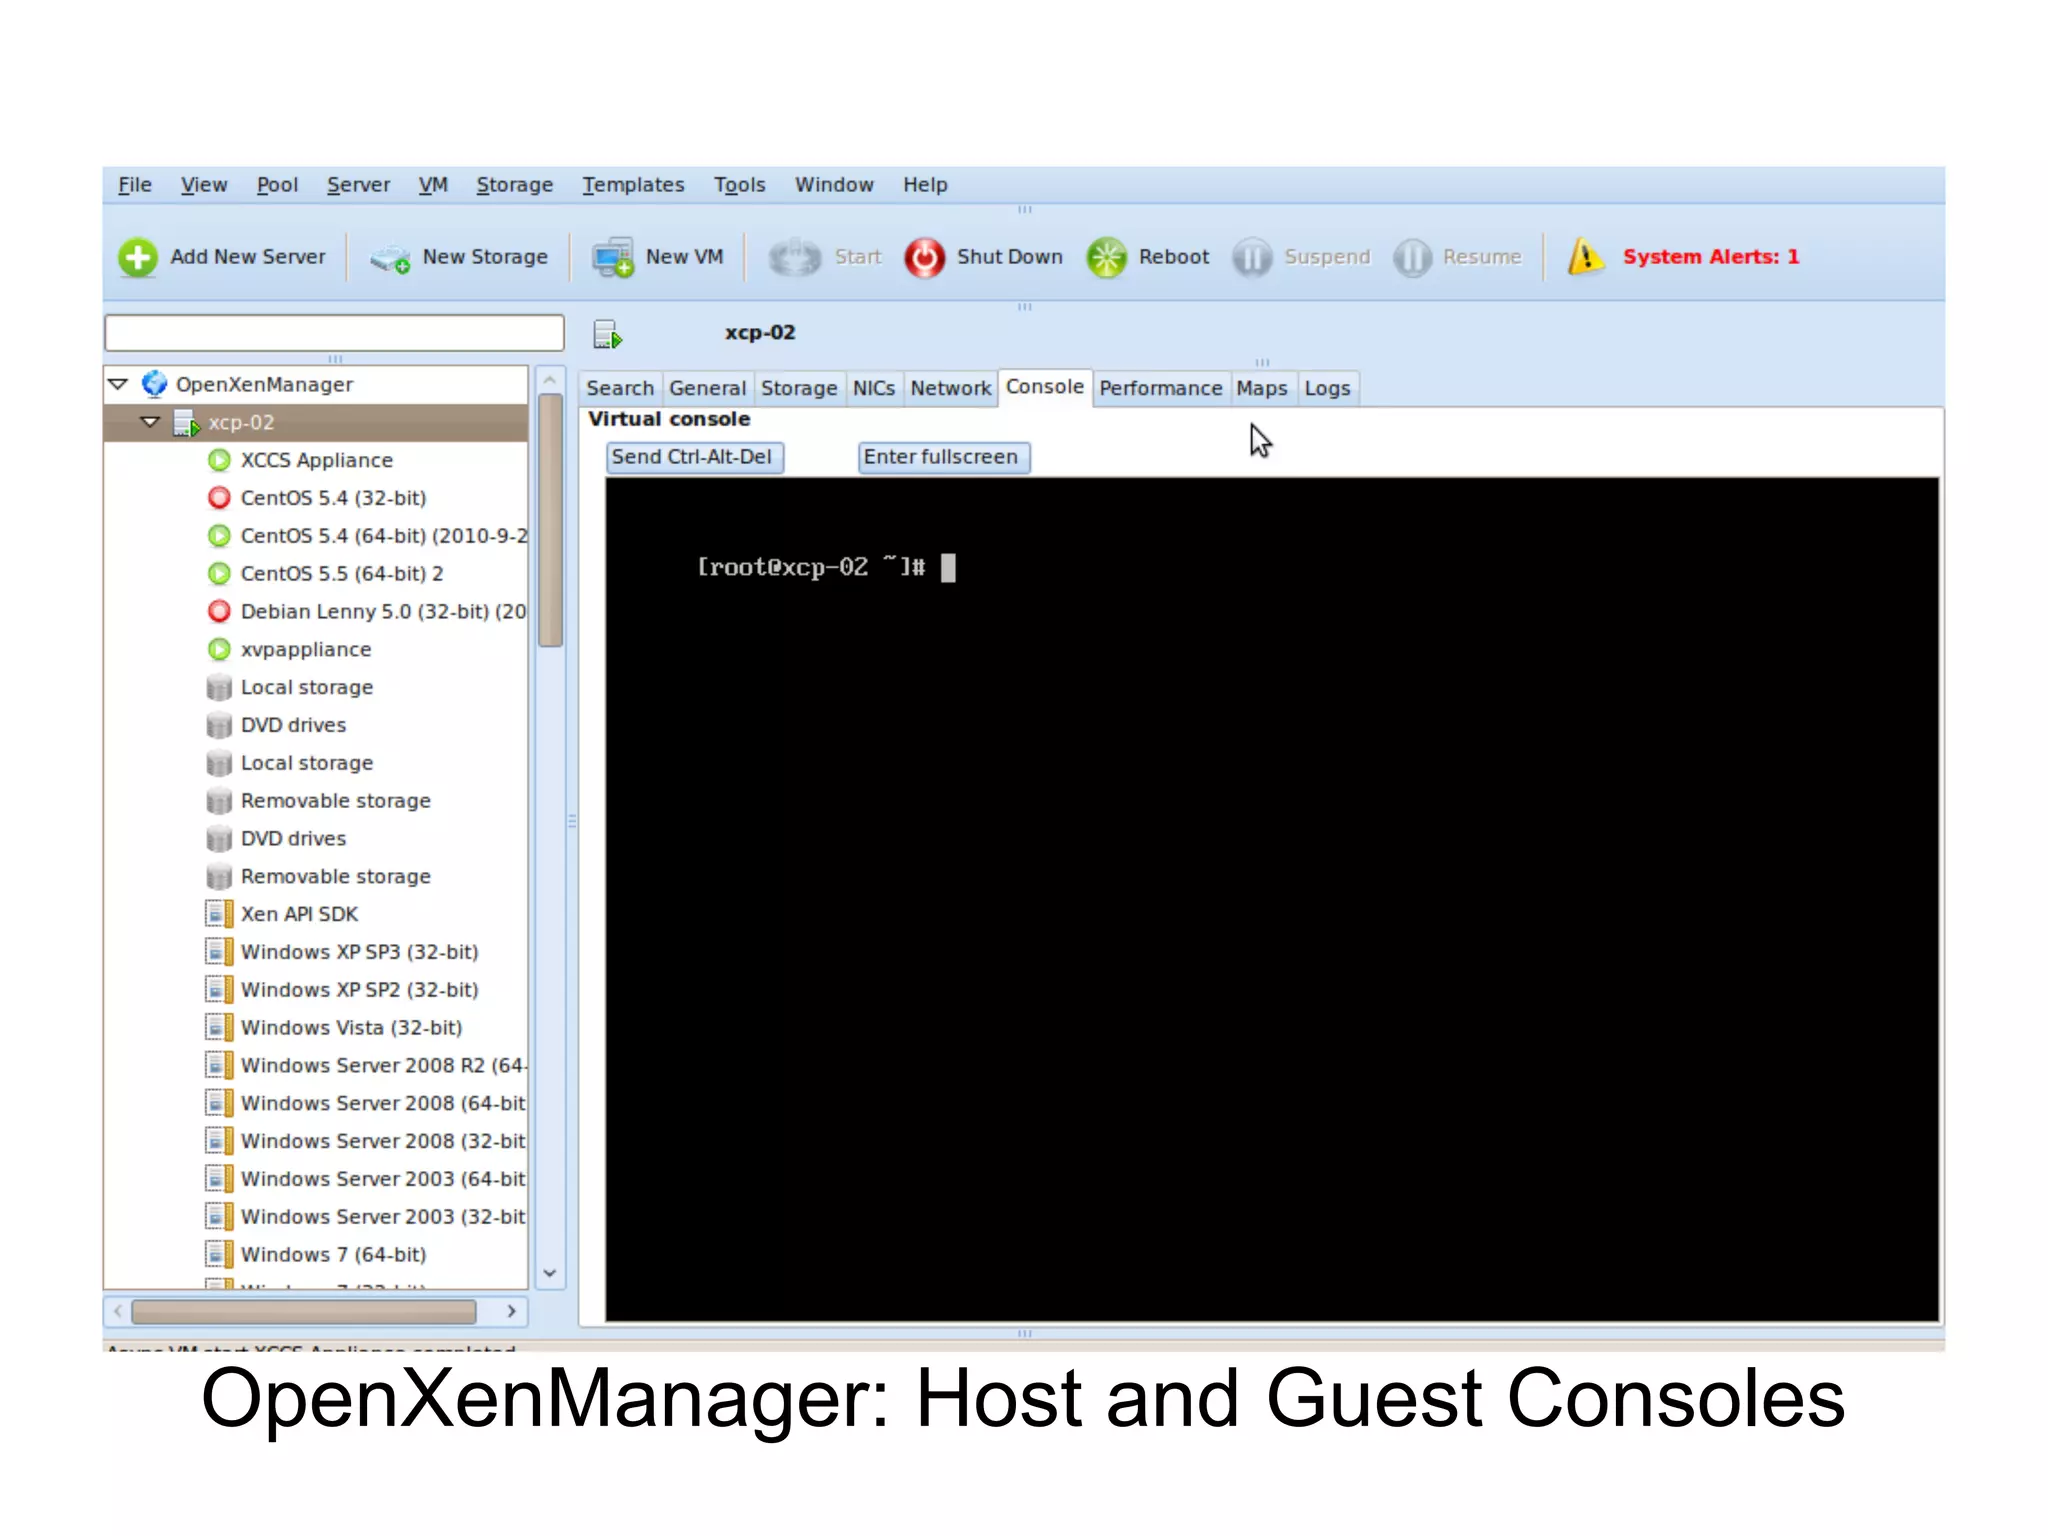Click the Resume icon in toolbar
Image resolution: width=2048 pixels, height=1536 pixels.
coord(1412,258)
